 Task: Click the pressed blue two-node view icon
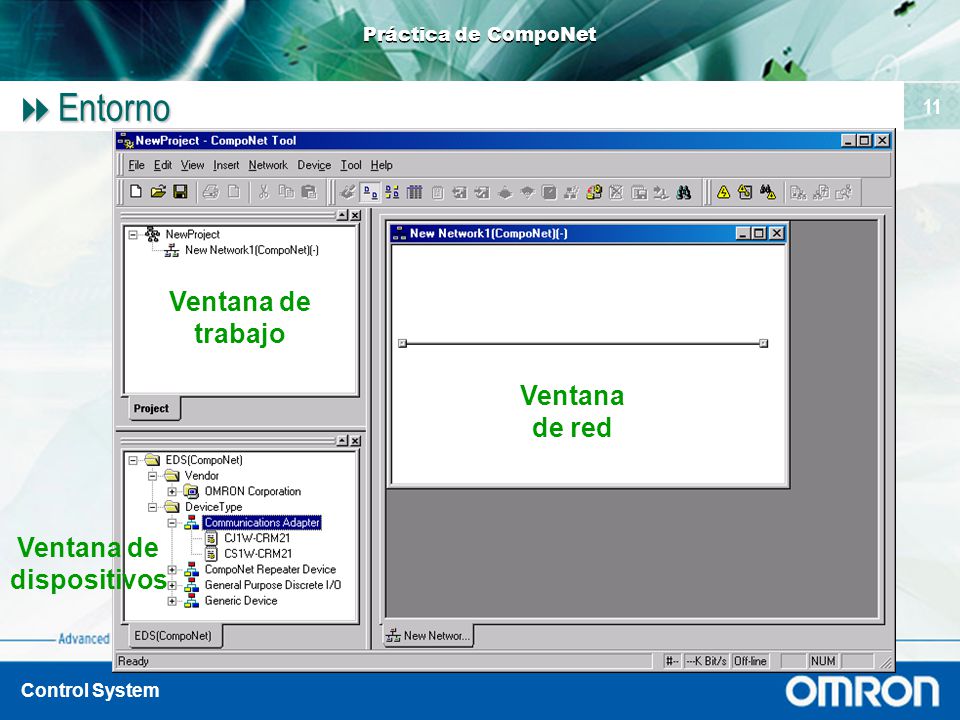[x=370, y=193]
